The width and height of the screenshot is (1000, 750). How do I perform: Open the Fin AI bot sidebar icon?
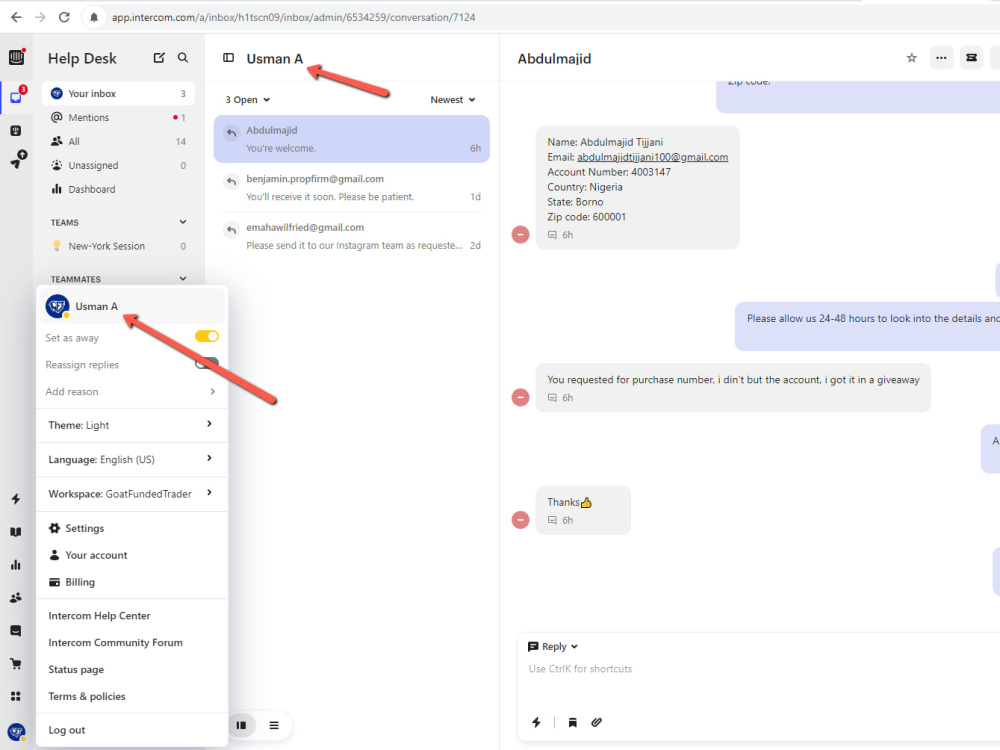pyautogui.click(x=16, y=131)
